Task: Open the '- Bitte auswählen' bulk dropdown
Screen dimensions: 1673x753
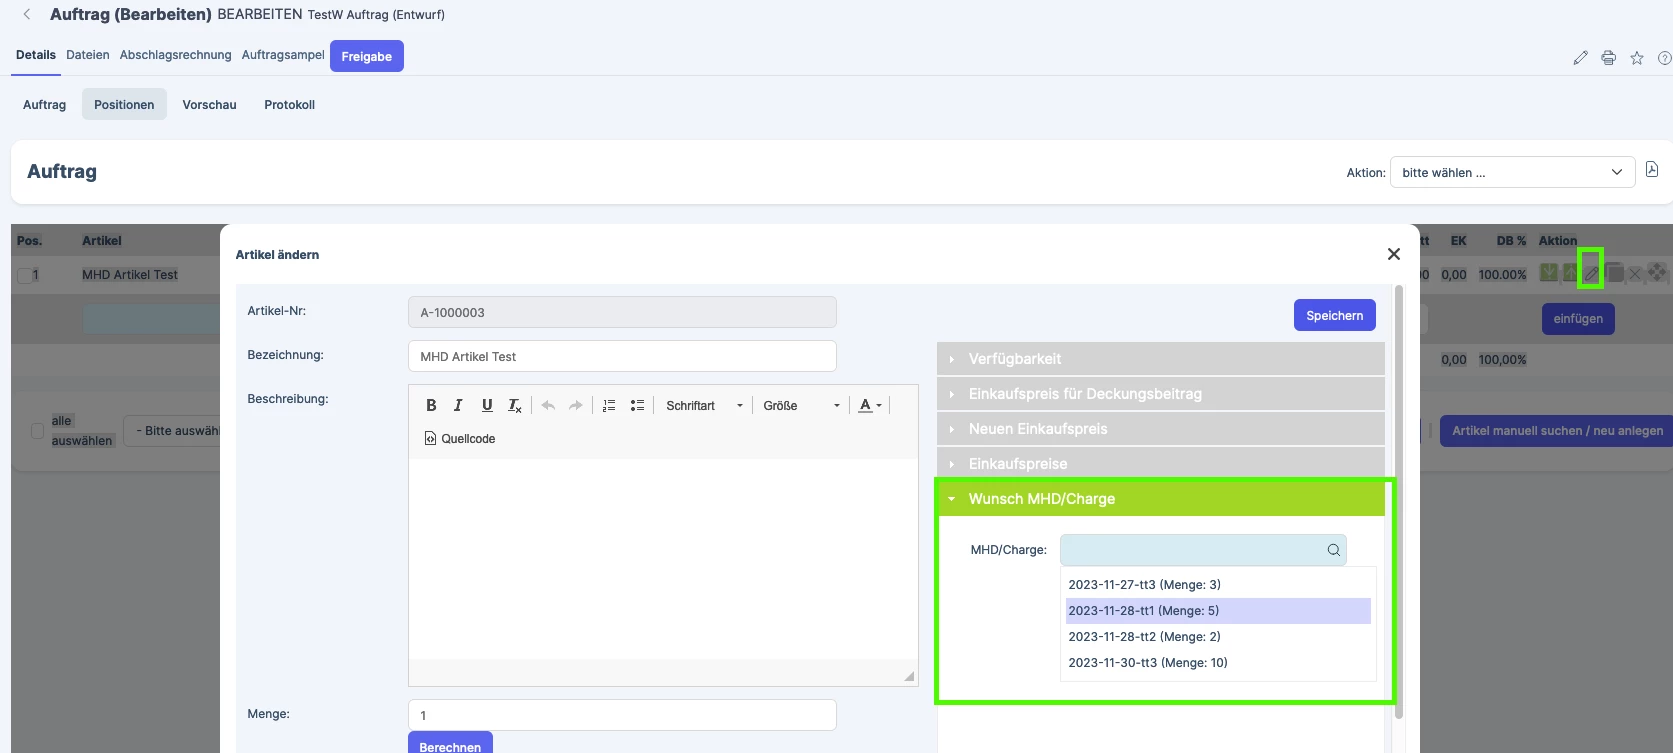Action: tap(172, 431)
